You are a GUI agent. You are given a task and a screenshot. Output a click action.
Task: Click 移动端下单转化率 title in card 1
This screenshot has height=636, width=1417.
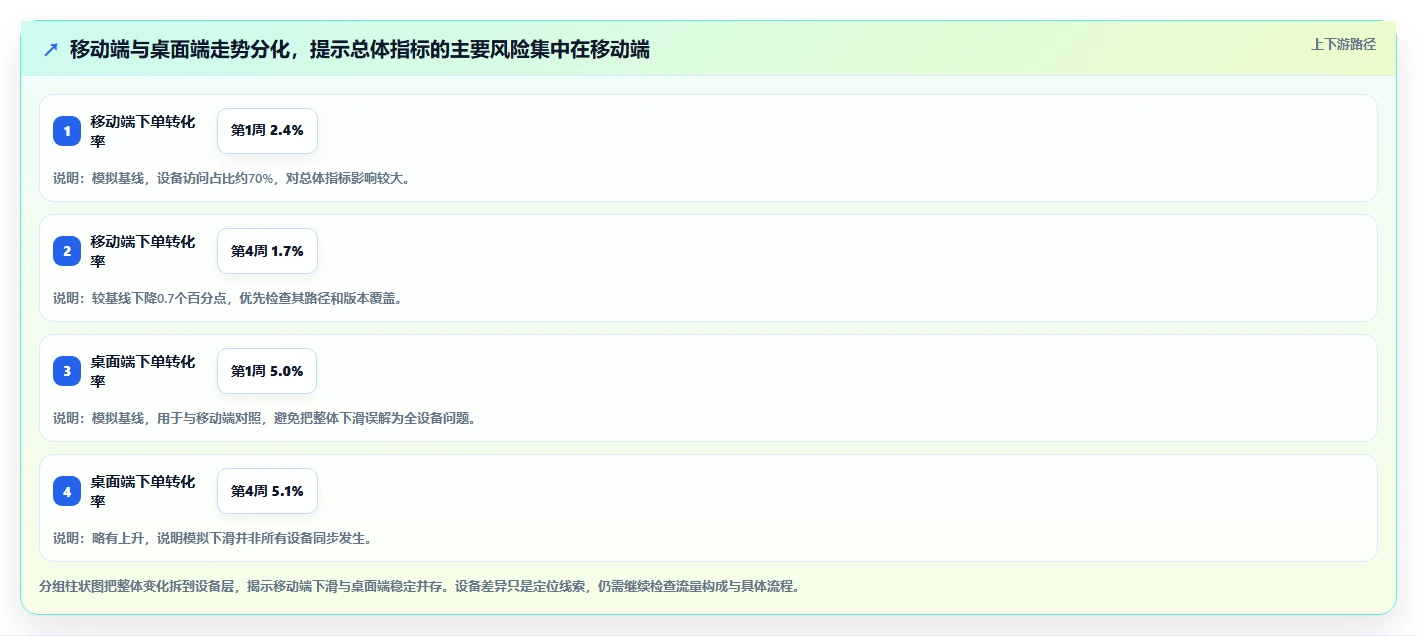tap(143, 131)
